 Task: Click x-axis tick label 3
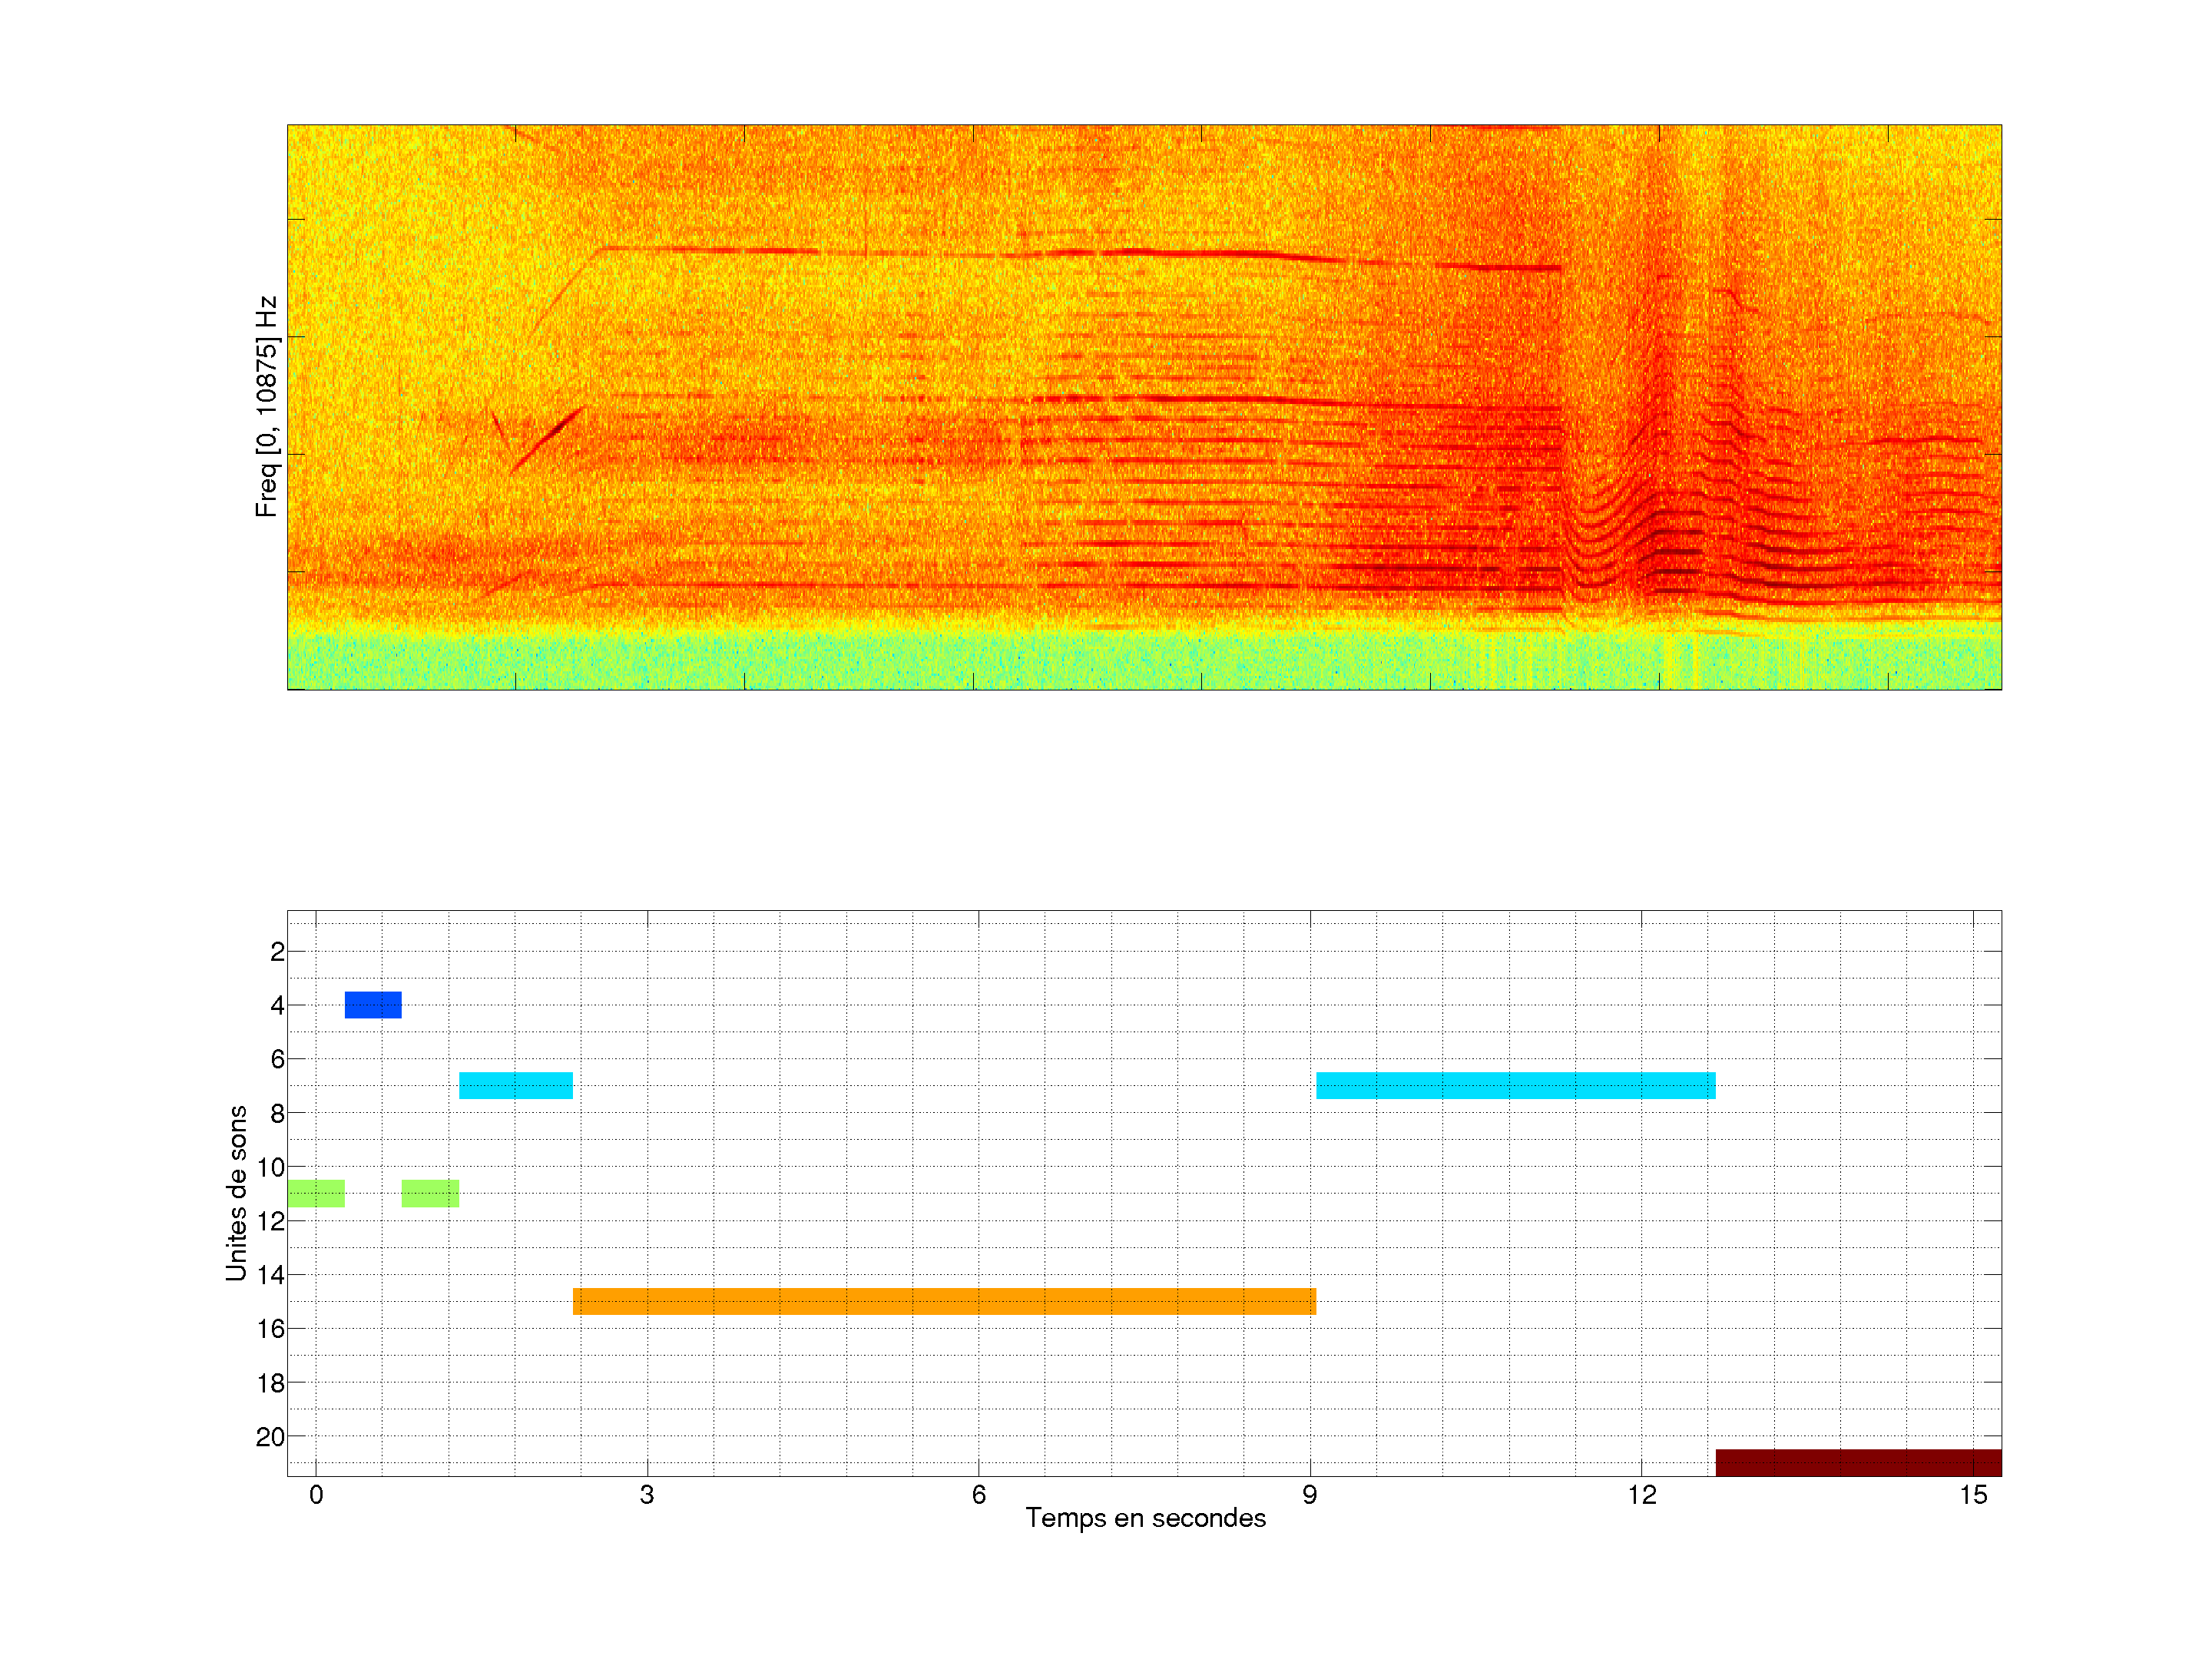tap(647, 1495)
